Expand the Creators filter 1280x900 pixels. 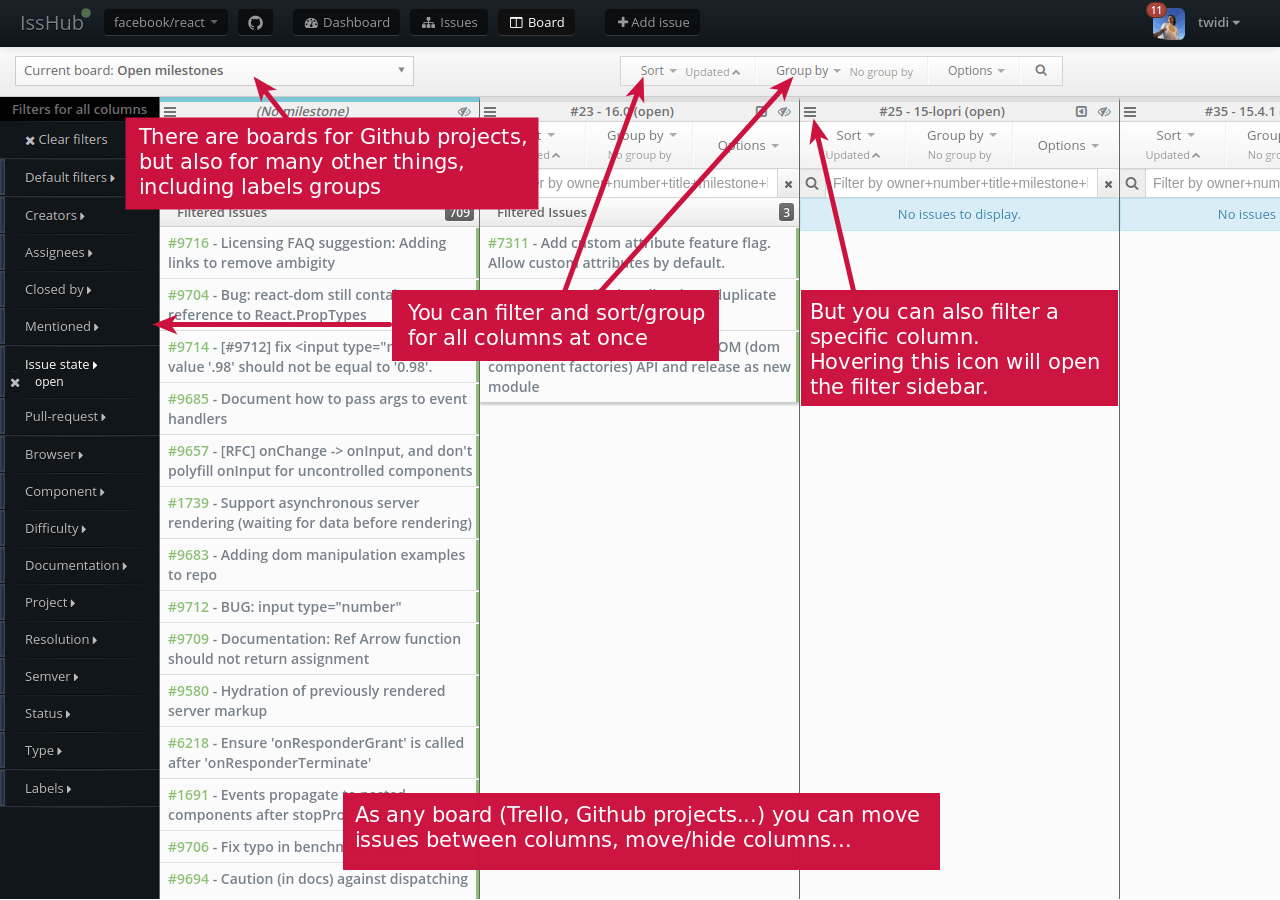[55, 216]
